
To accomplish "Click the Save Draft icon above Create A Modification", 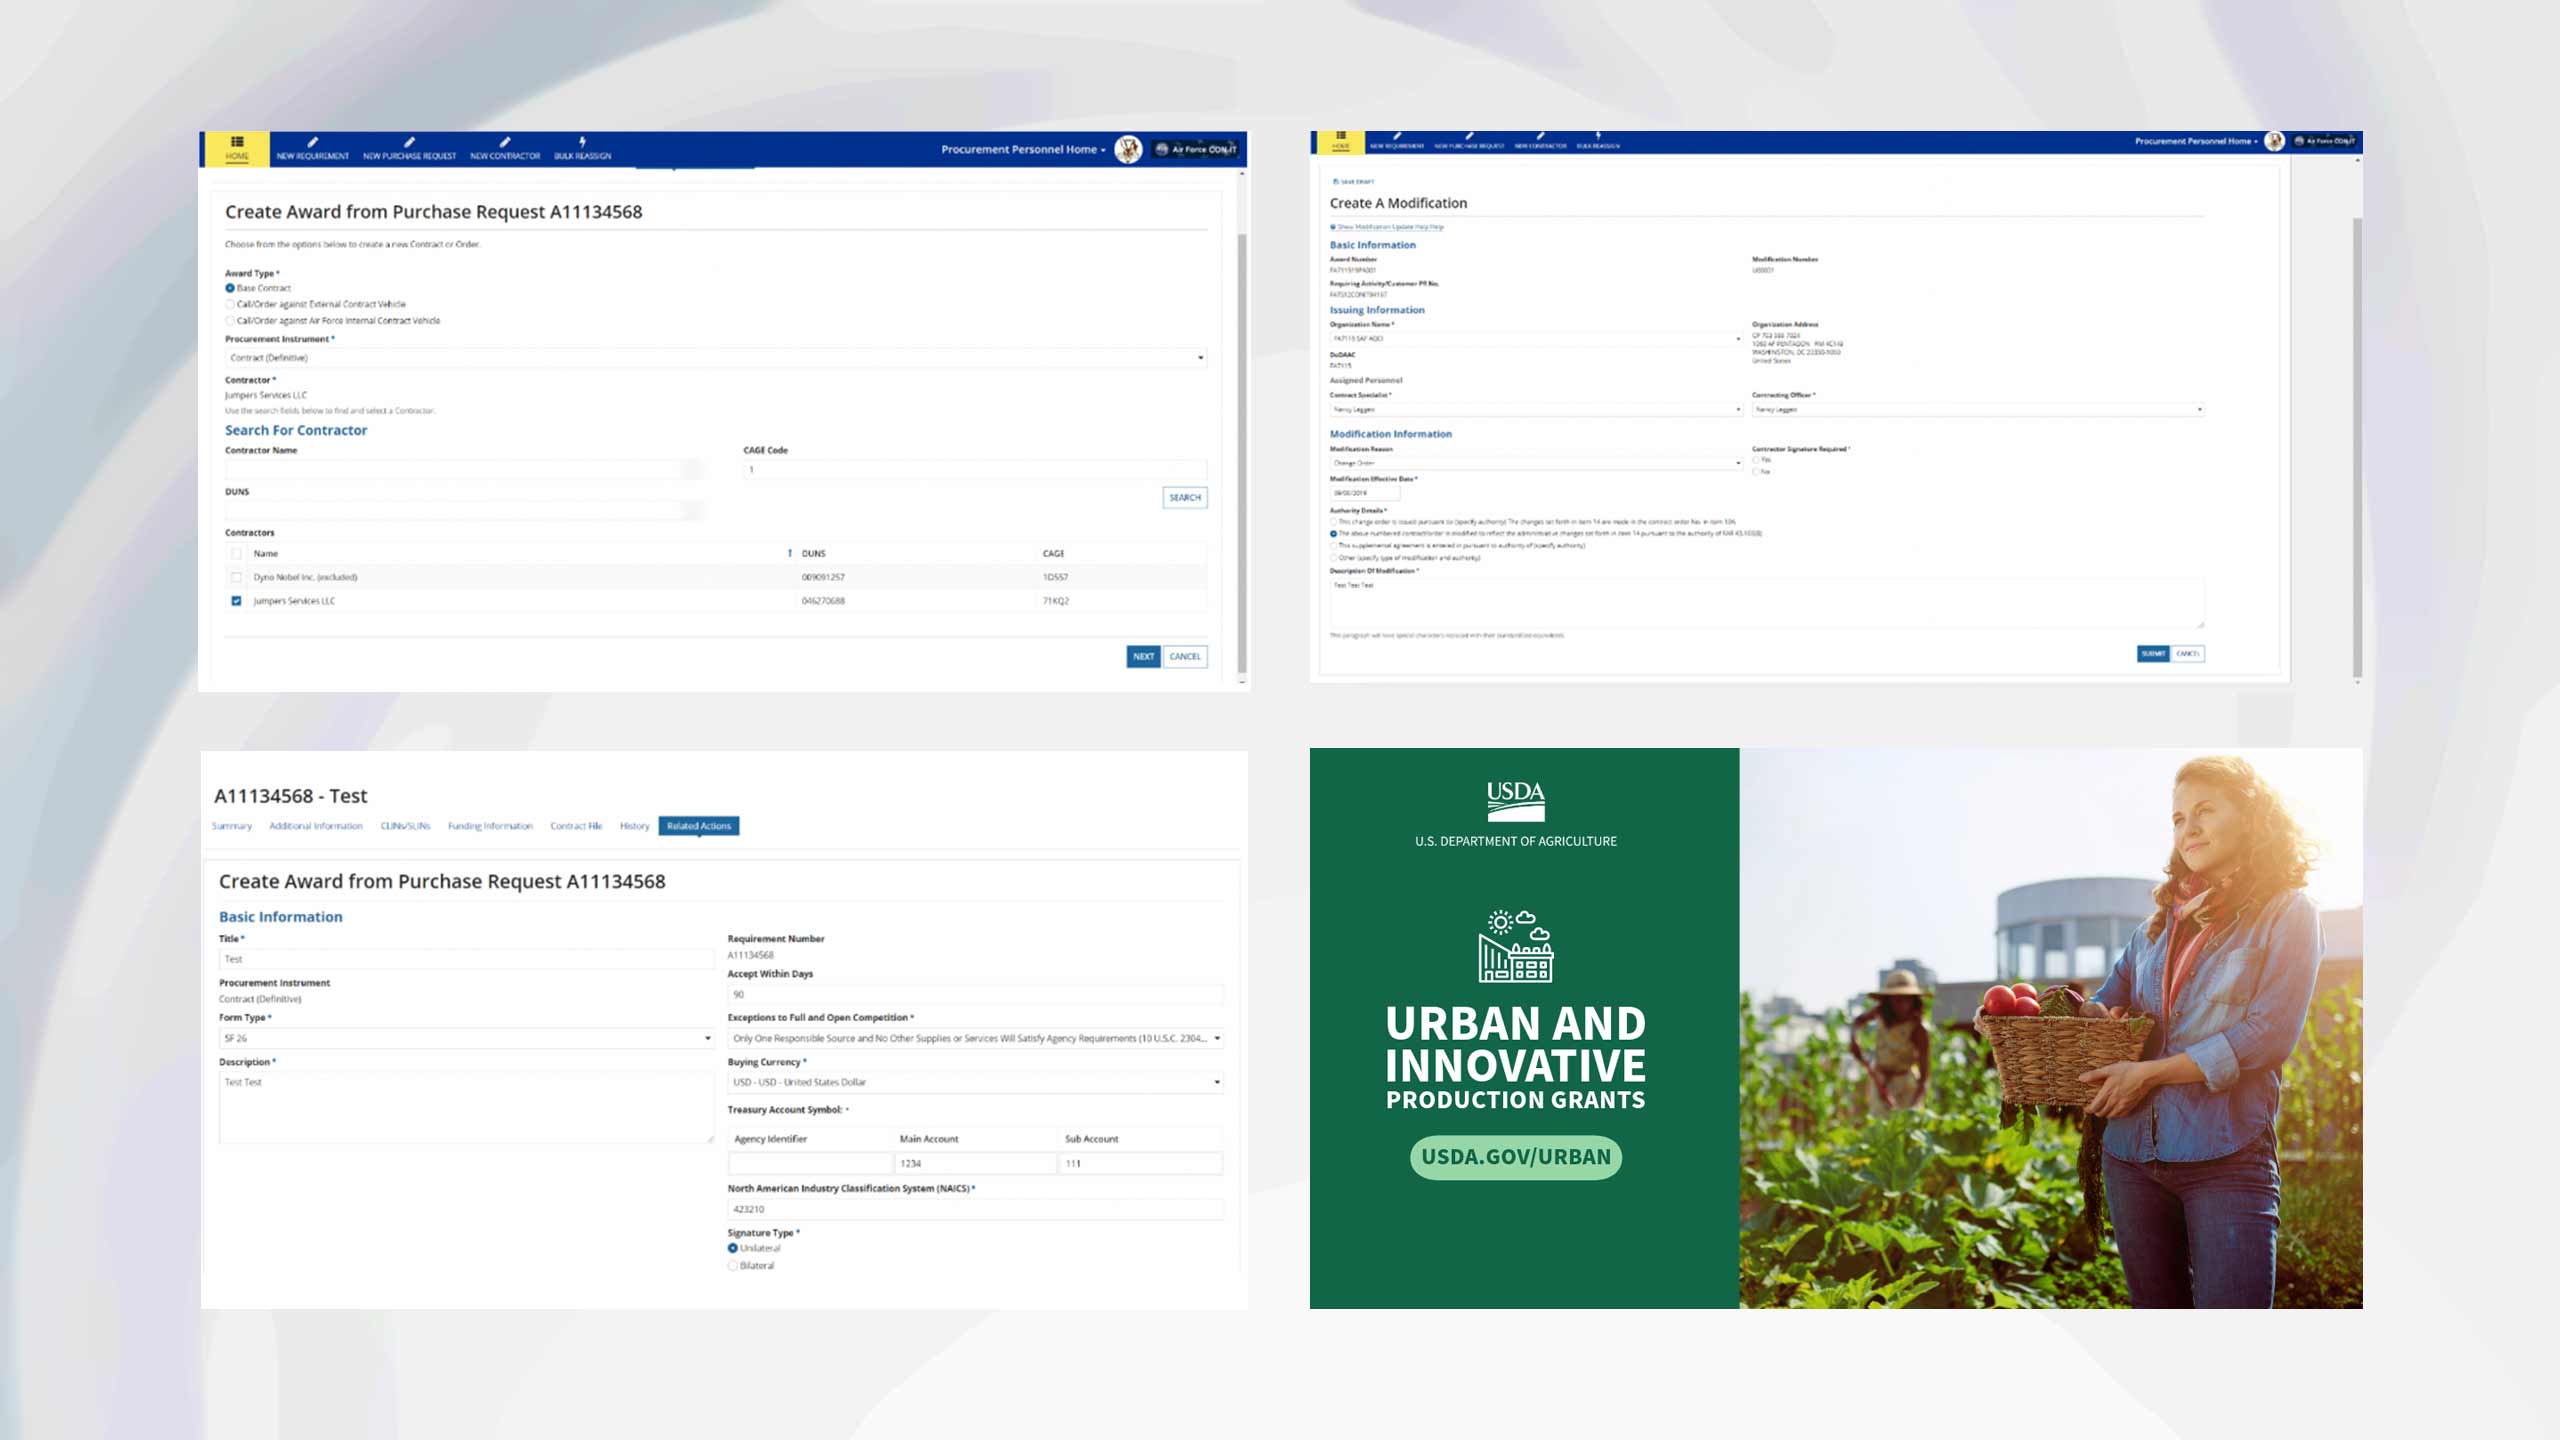I will pos(1336,182).
